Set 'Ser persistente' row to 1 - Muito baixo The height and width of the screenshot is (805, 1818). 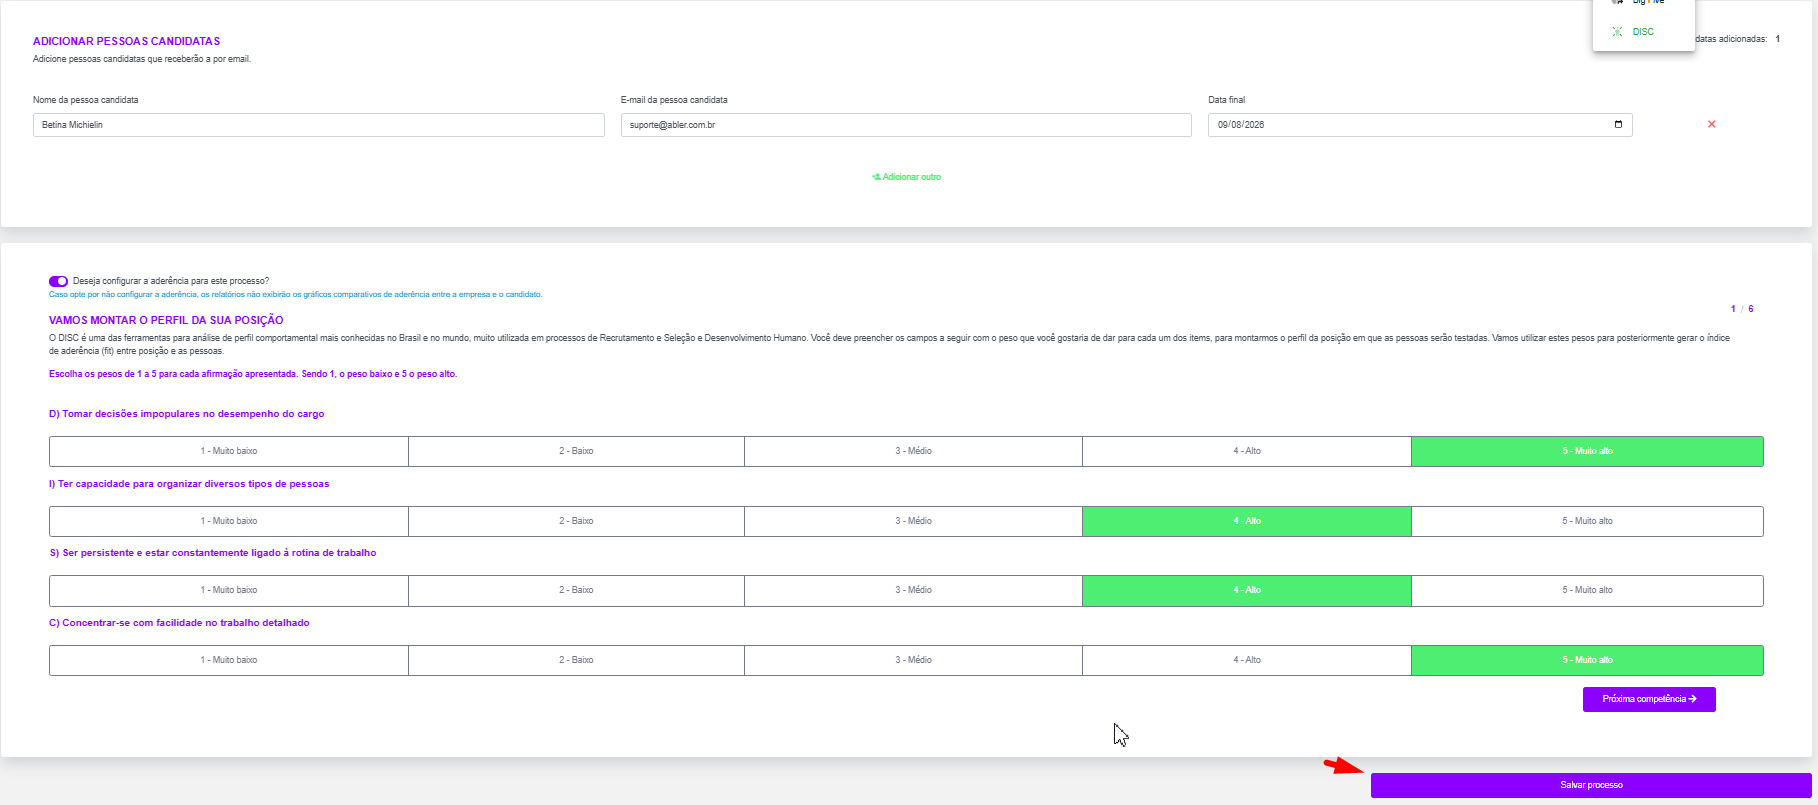tap(229, 590)
